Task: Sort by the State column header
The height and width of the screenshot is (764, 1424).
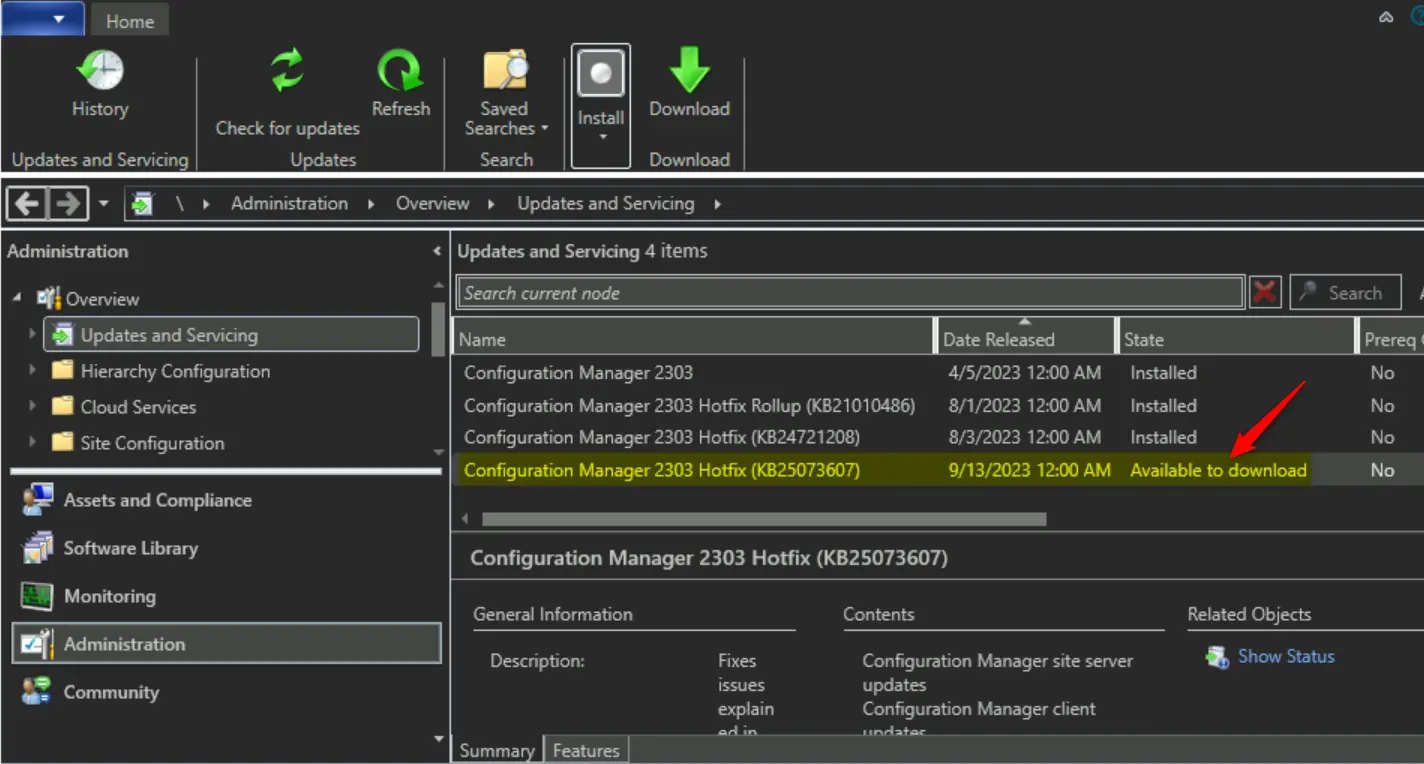Action: point(1236,339)
